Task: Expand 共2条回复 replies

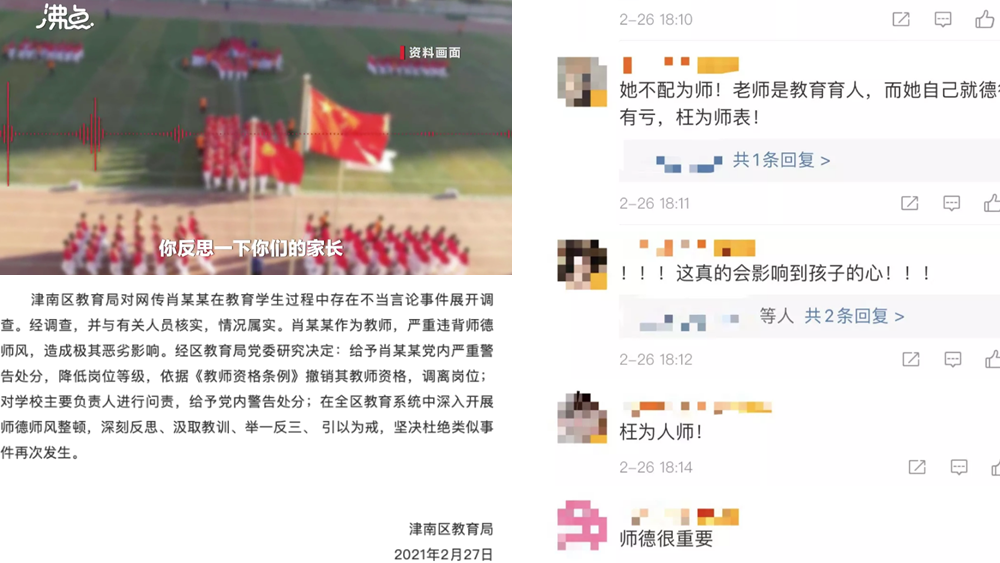Action: [854, 316]
